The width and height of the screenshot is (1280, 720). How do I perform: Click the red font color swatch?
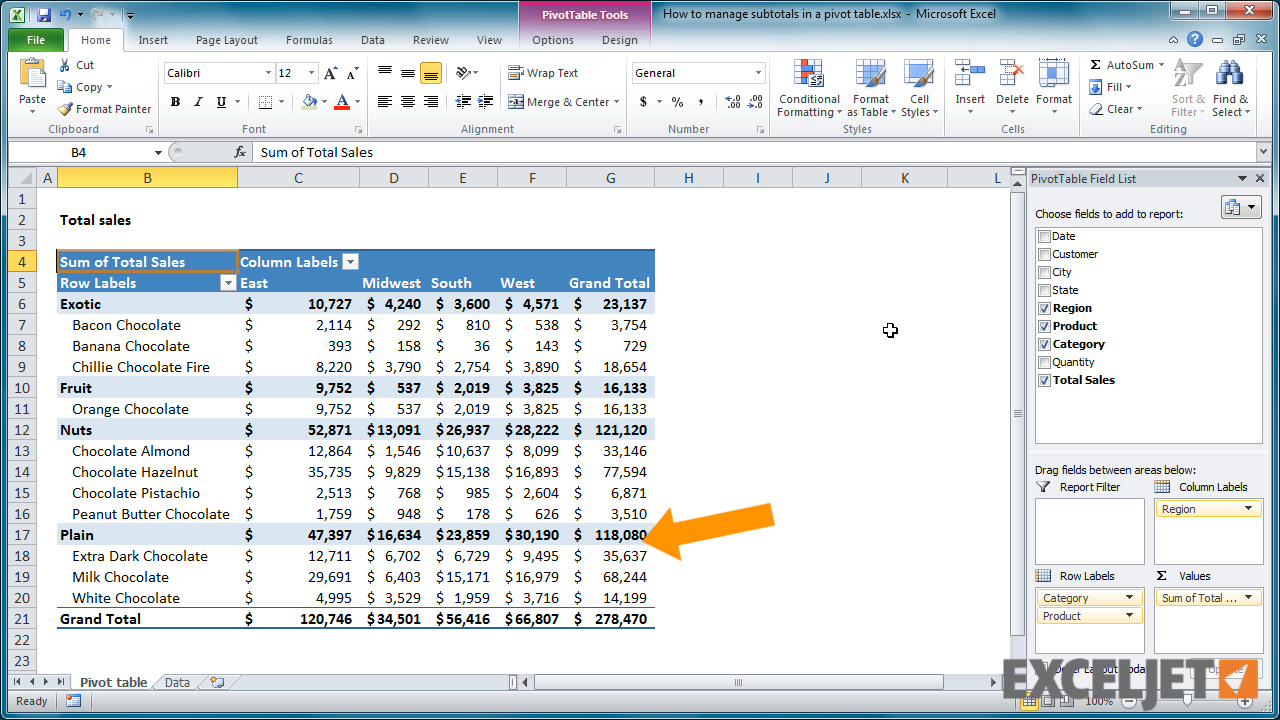342,102
